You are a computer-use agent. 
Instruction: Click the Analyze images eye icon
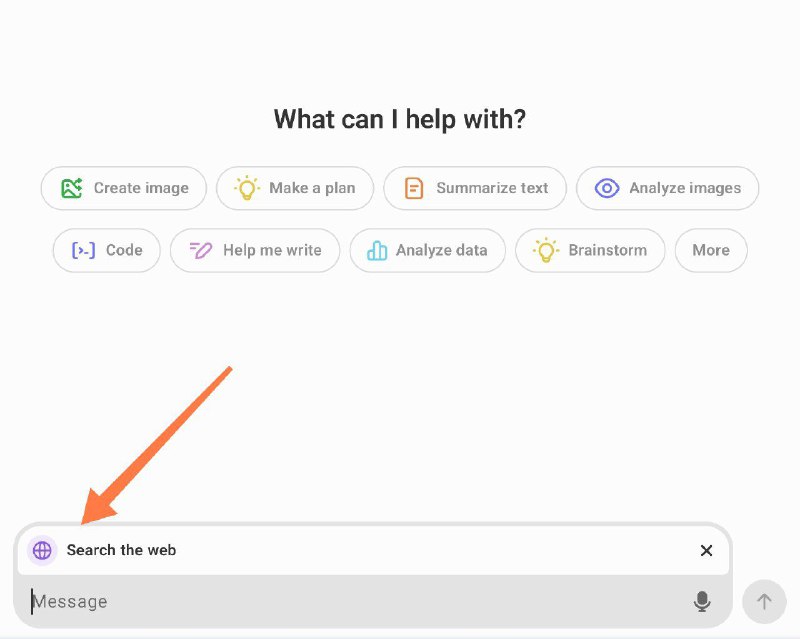[x=607, y=188]
